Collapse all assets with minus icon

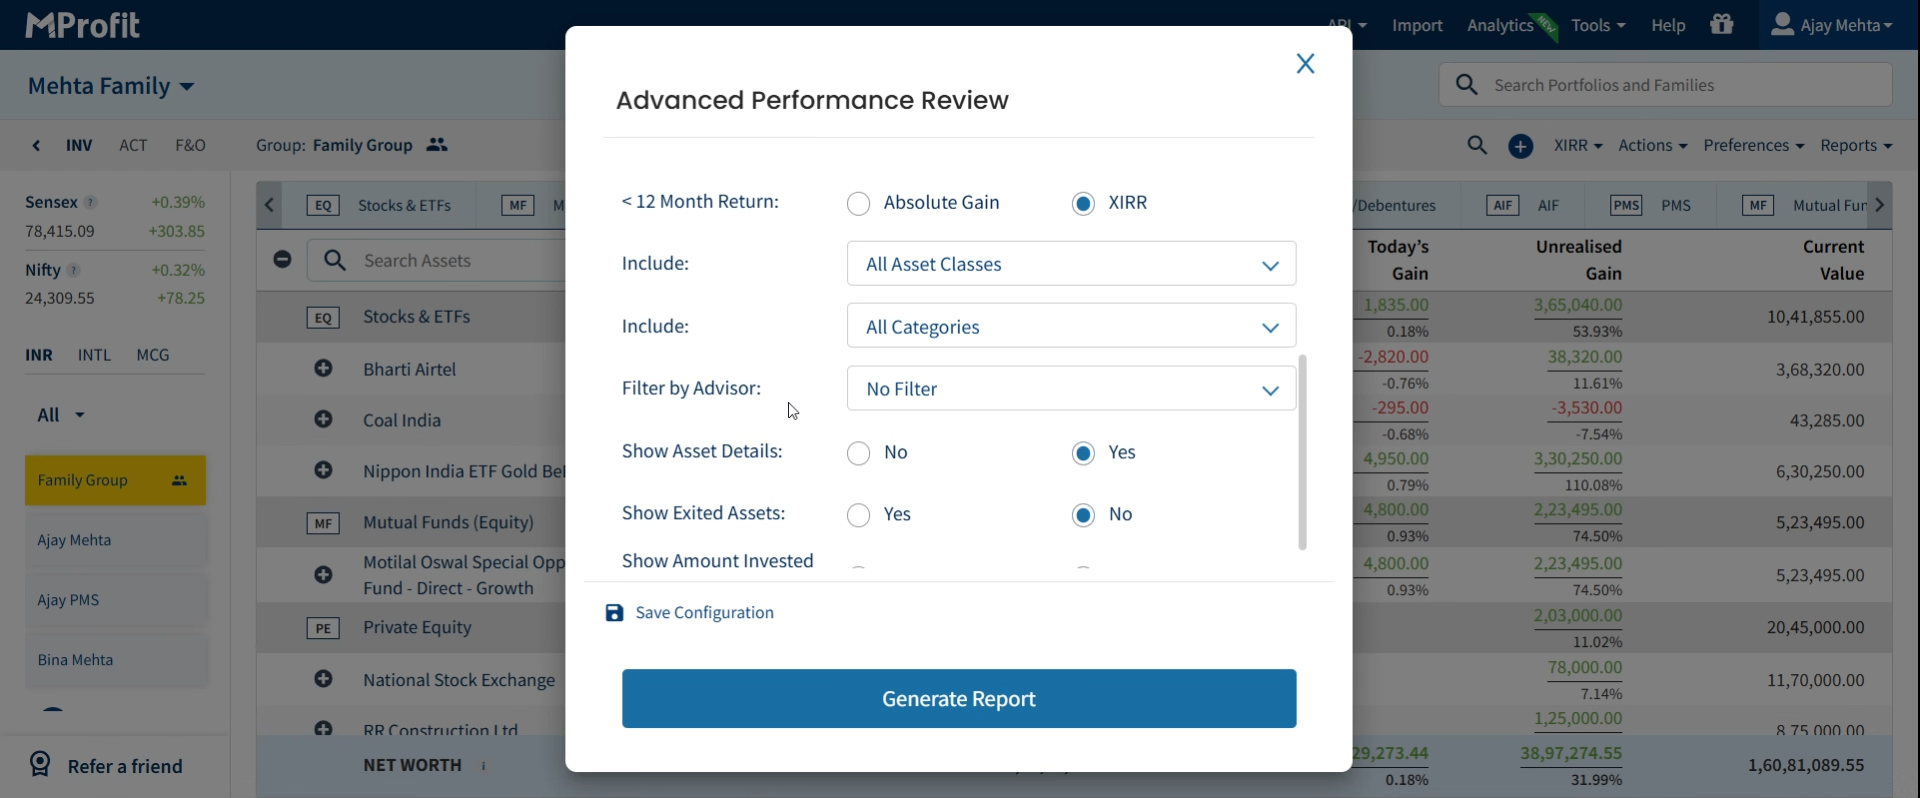click(x=282, y=260)
